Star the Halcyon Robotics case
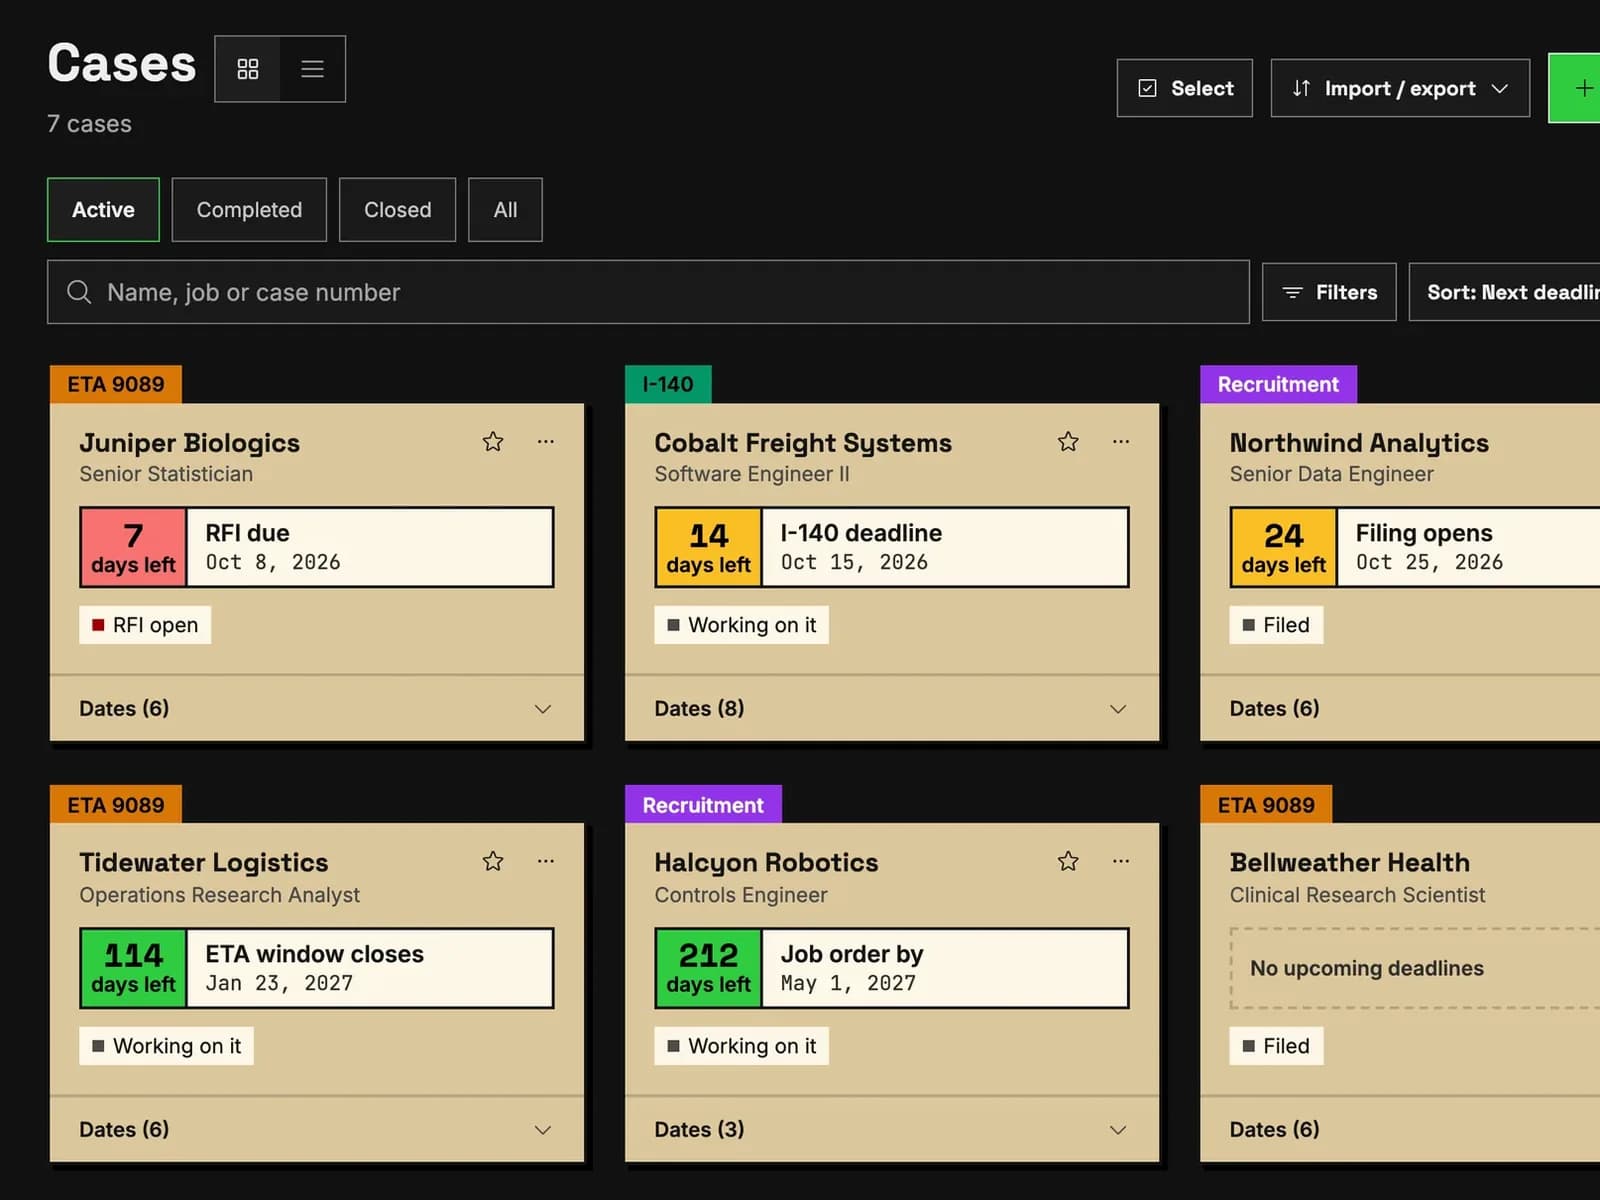This screenshot has width=1600, height=1200. [1068, 861]
